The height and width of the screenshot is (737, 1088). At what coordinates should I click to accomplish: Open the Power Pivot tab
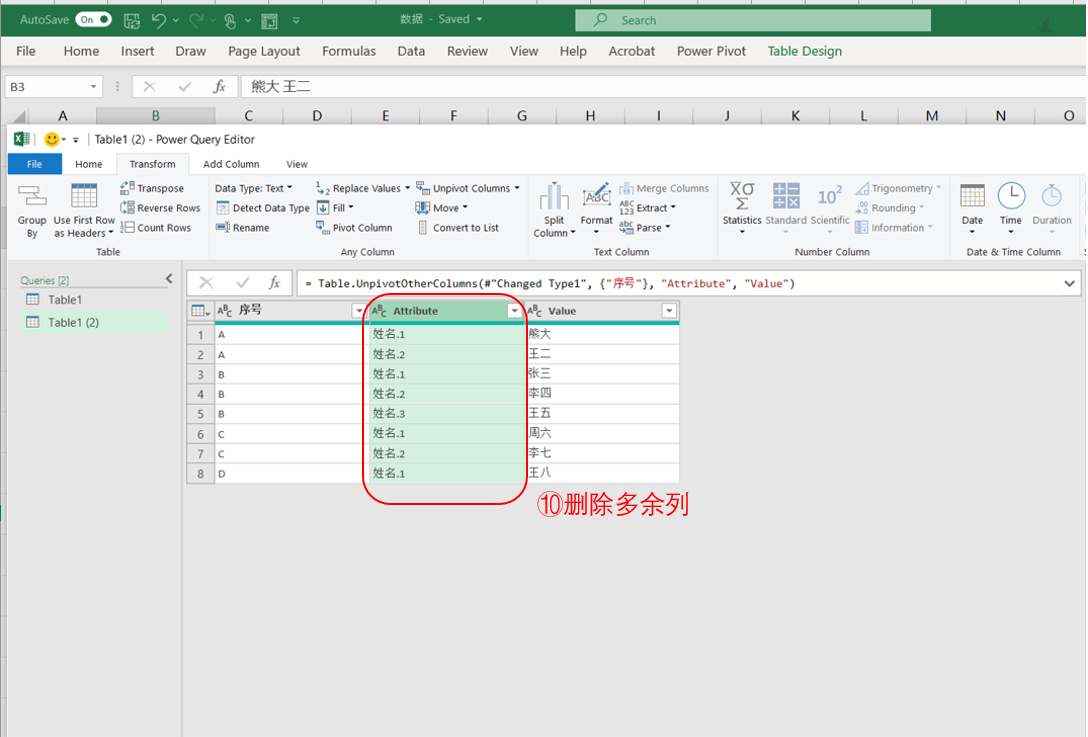tap(711, 51)
